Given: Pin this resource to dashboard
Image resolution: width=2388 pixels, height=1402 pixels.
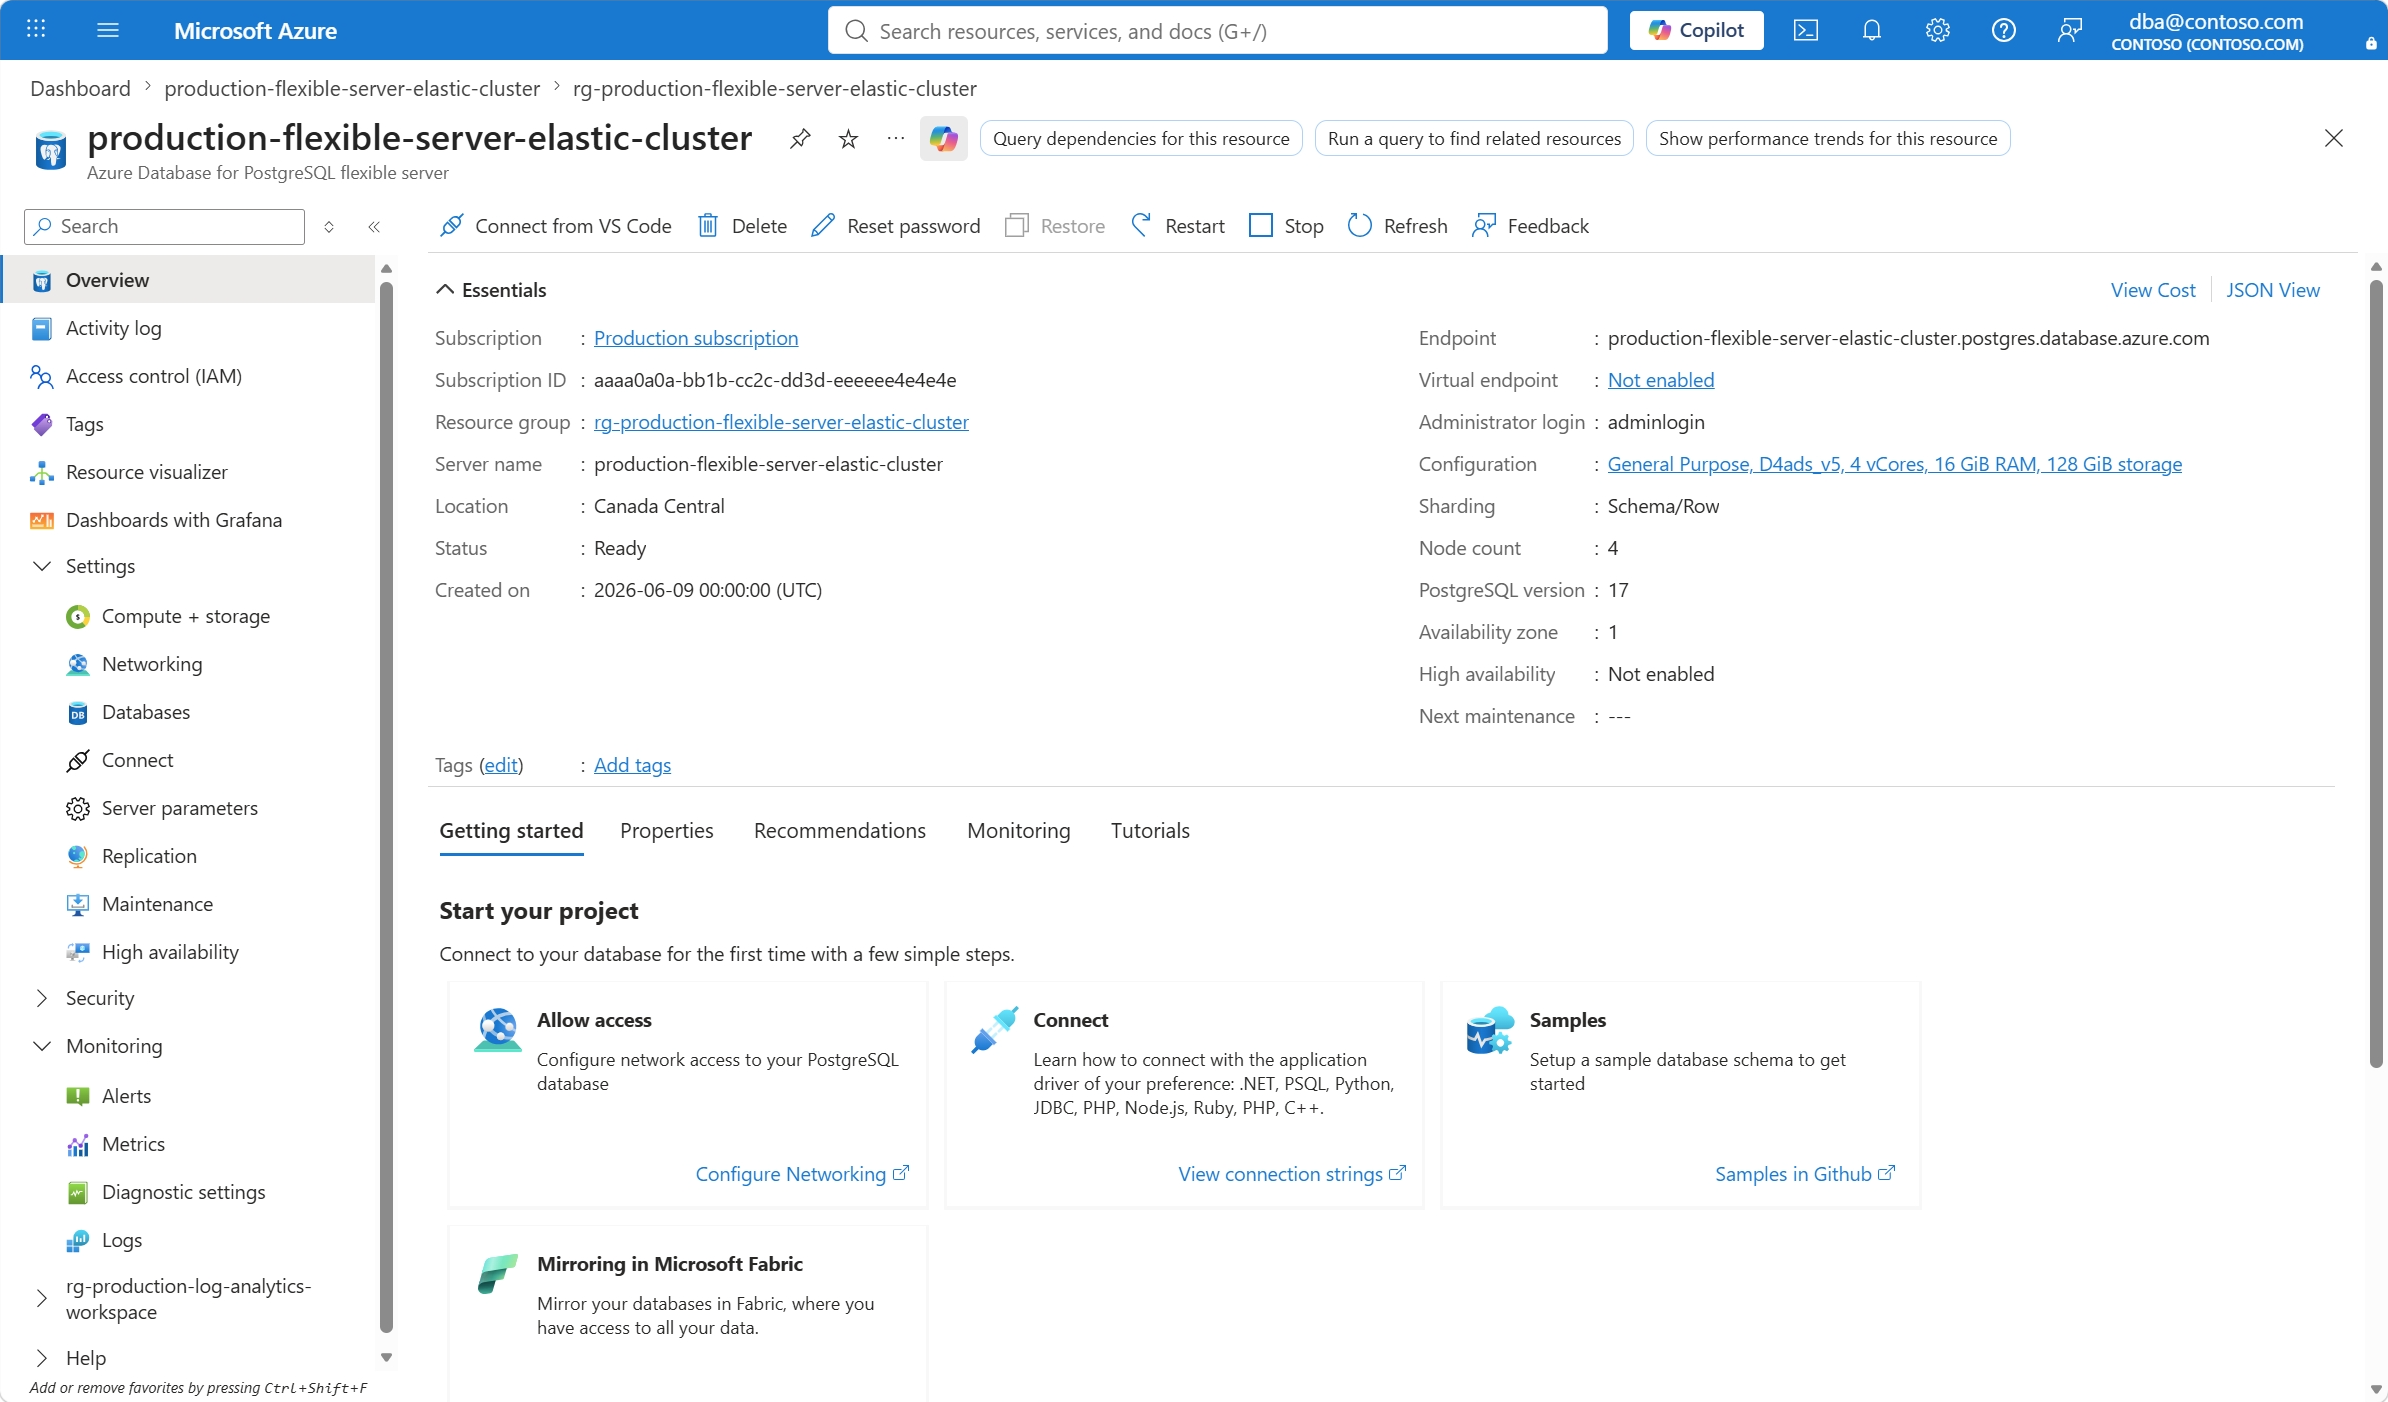Looking at the screenshot, I should point(800,138).
